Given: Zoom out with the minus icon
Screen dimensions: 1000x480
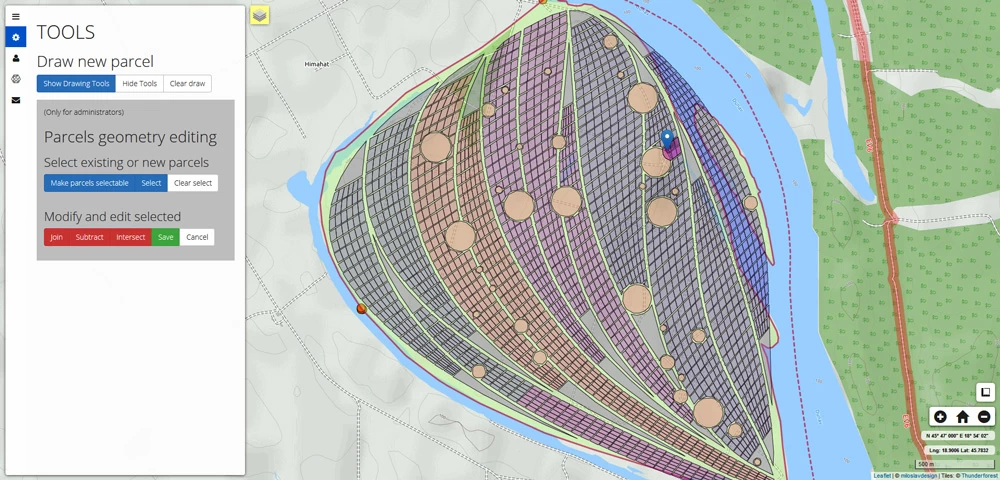Looking at the screenshot, I should 984,417.
